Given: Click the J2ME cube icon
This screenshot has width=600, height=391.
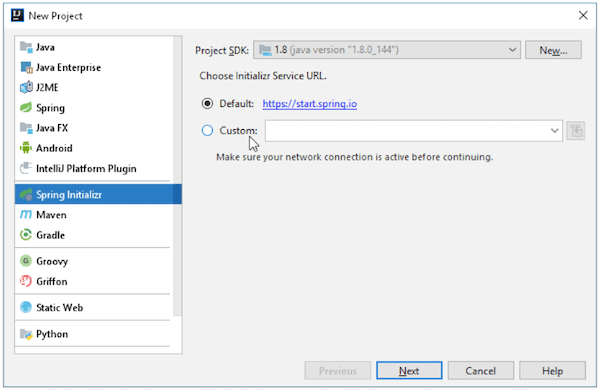Looking at the screenshot, I should (x=26, y=88).
